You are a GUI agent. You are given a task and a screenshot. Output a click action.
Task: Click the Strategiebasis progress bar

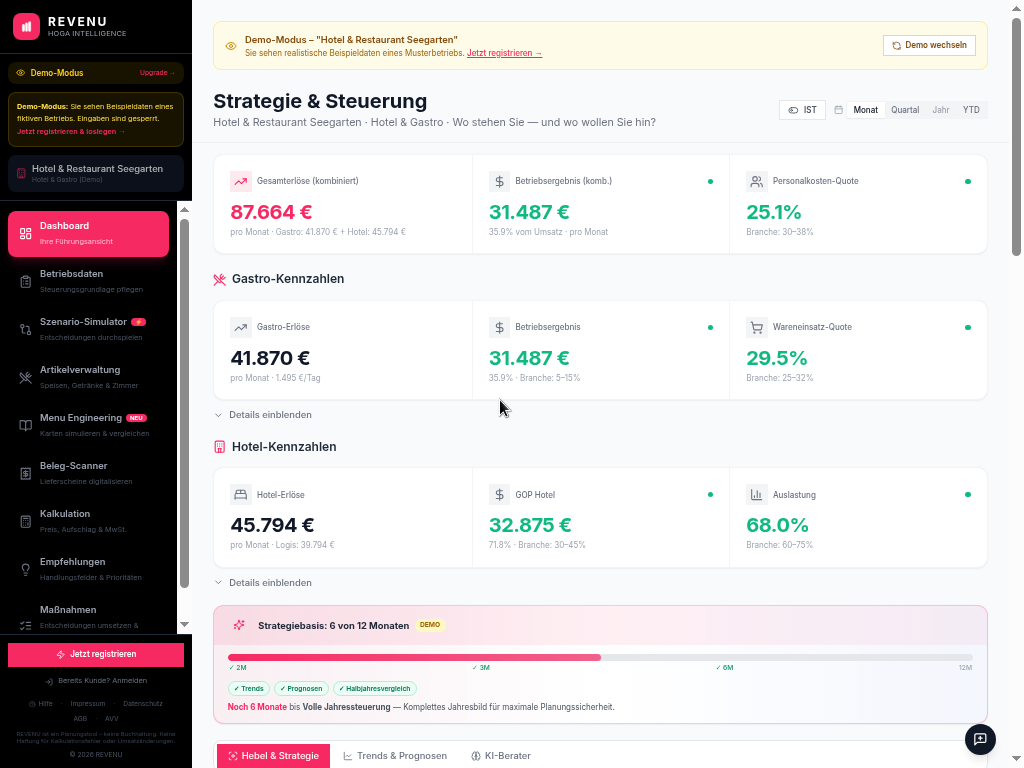[600, 657]
